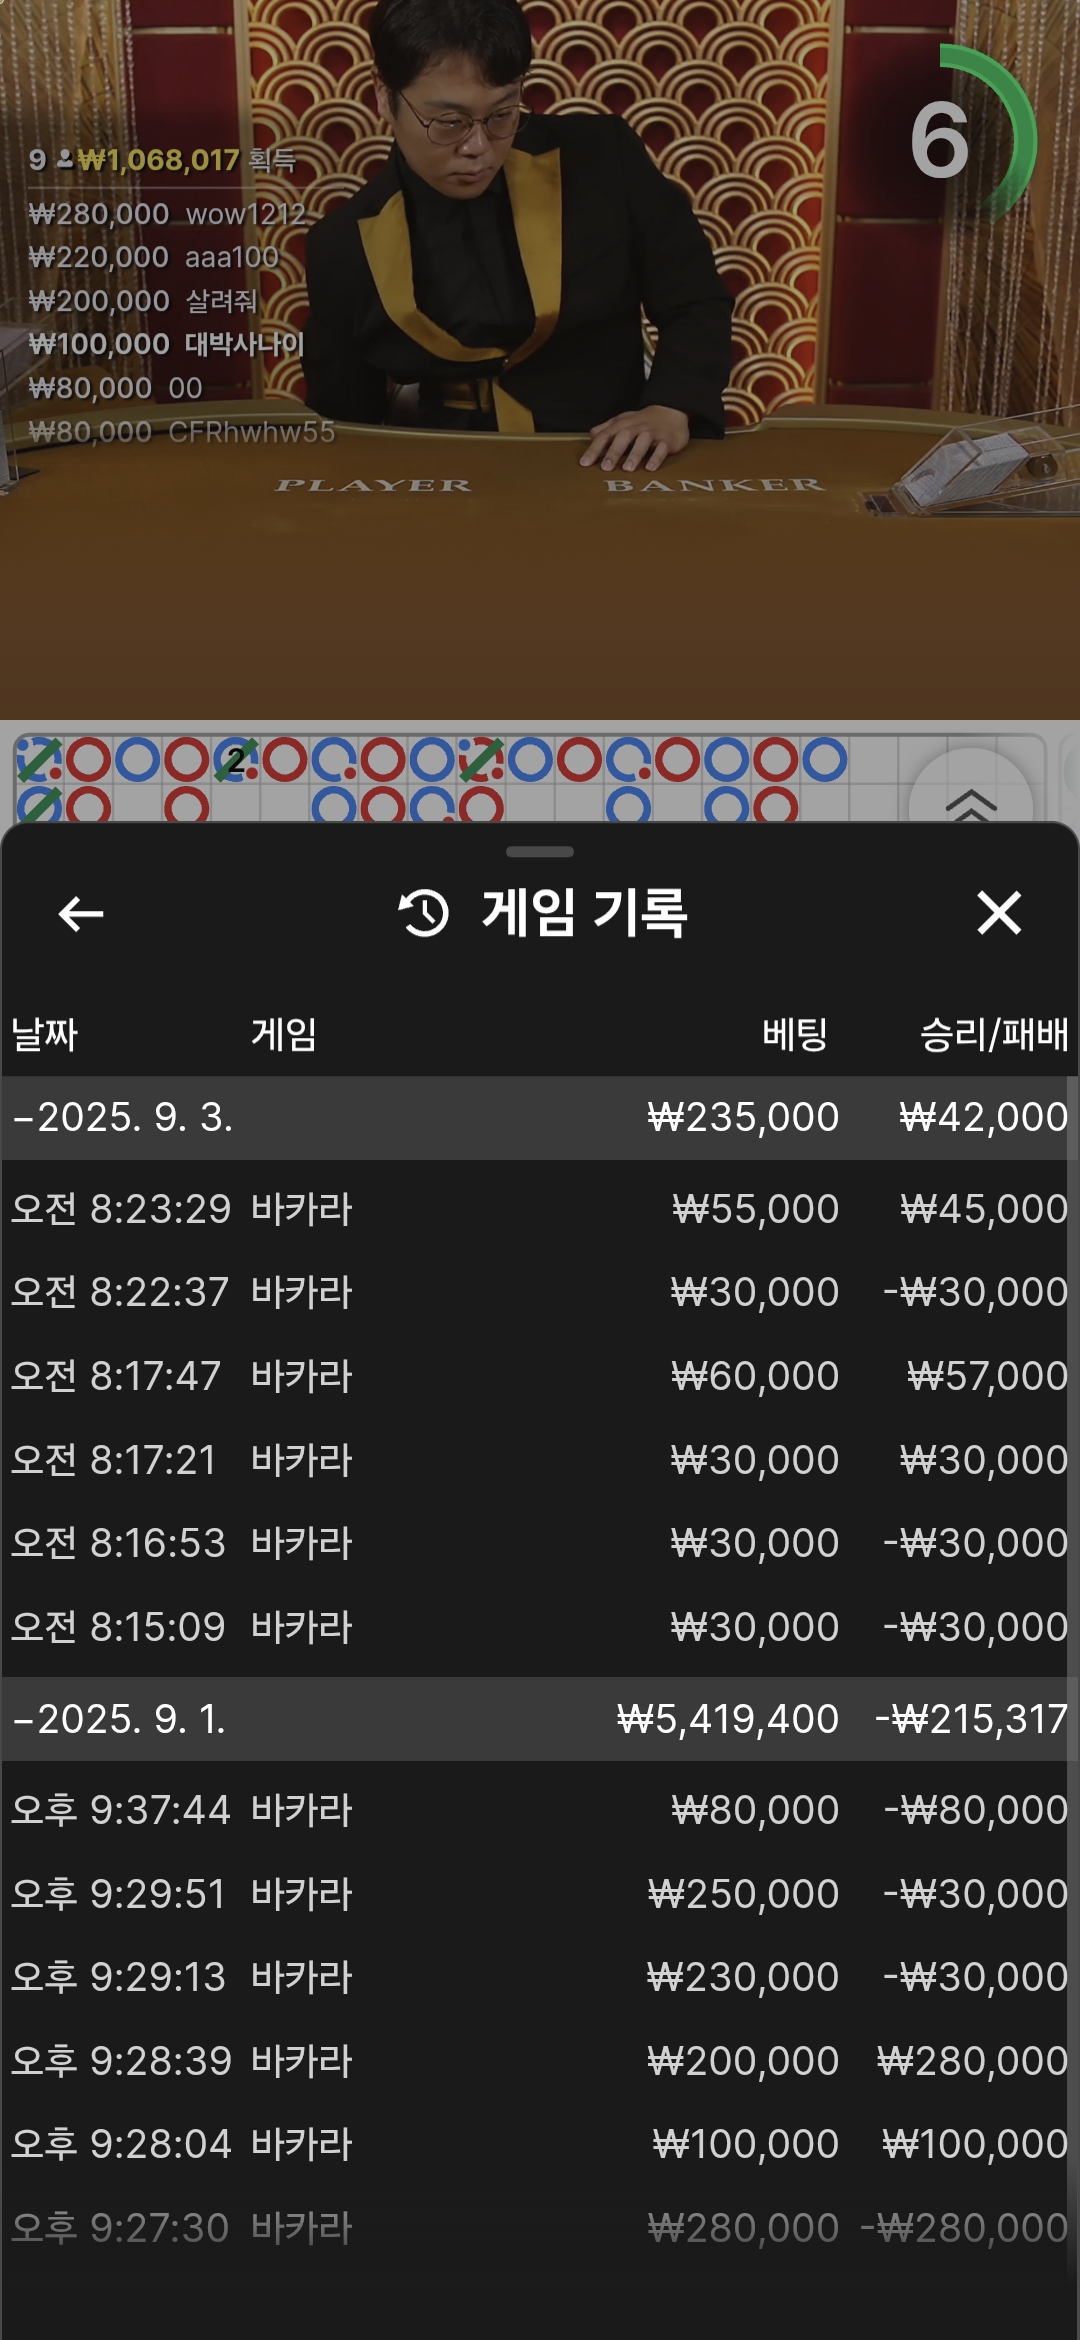Collapse the 2025. 9. 3. date group

tap(540, 1117)
